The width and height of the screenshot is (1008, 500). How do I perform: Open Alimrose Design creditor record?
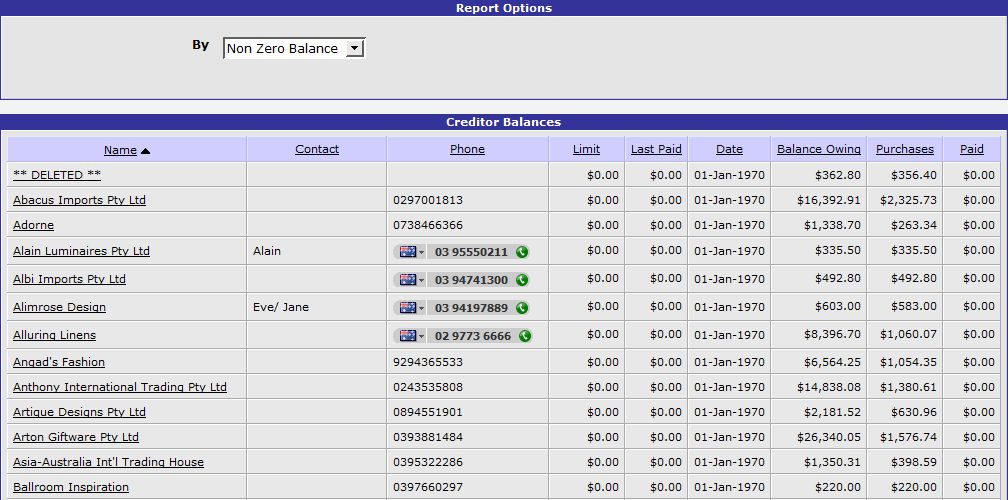click(59, 307)
